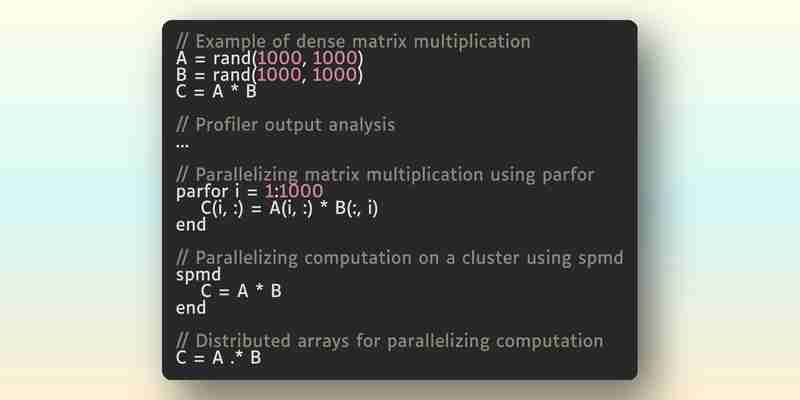Click the C(i, :) assignment line

coord(289,208)
